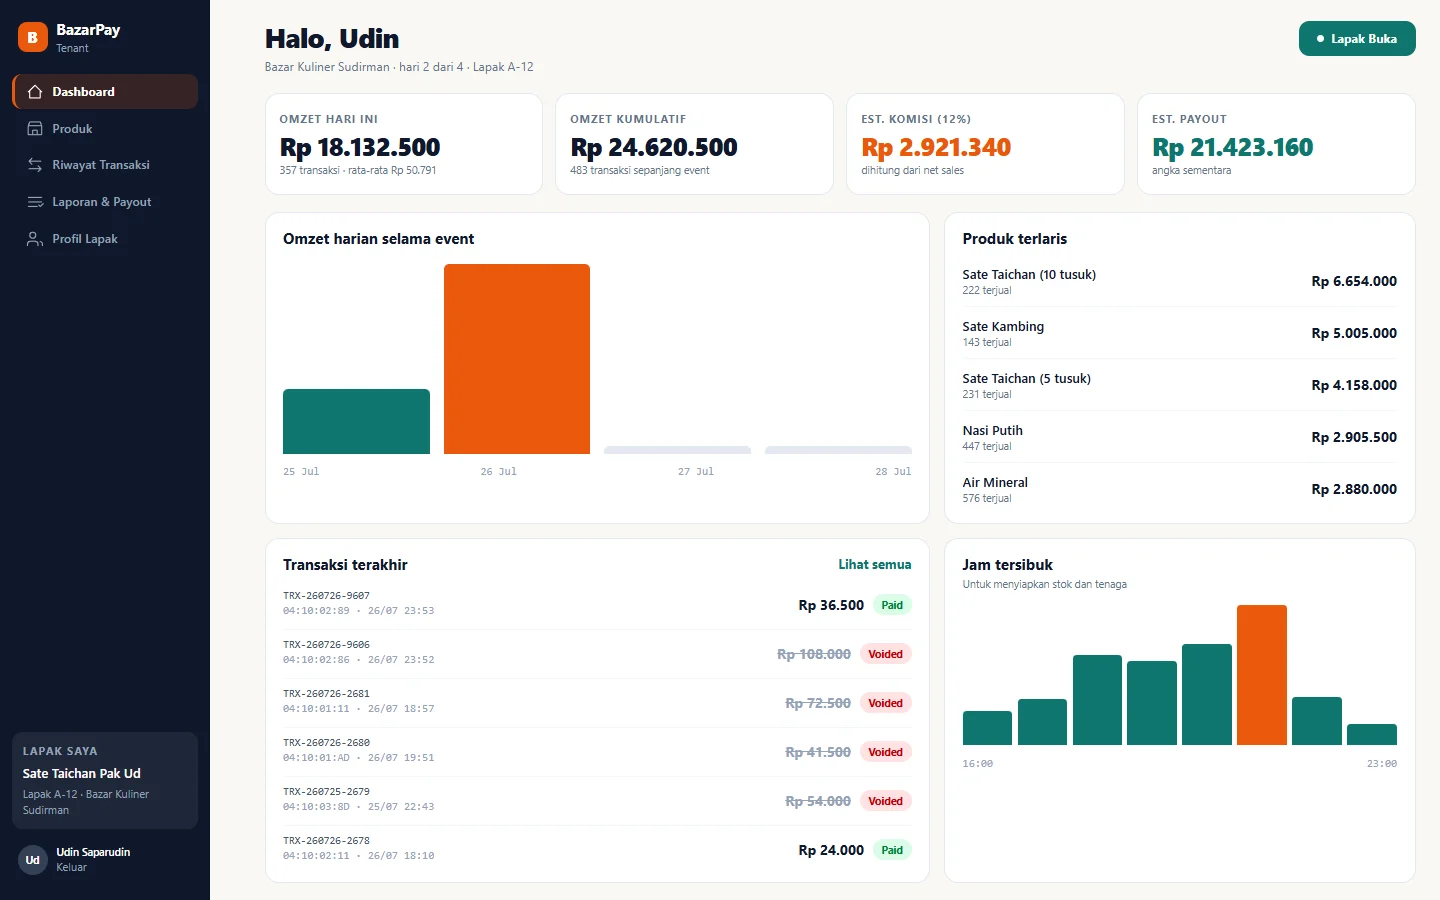Open transaction TRX-260725-2679
Screen dimensions: 1440x900
597,801
